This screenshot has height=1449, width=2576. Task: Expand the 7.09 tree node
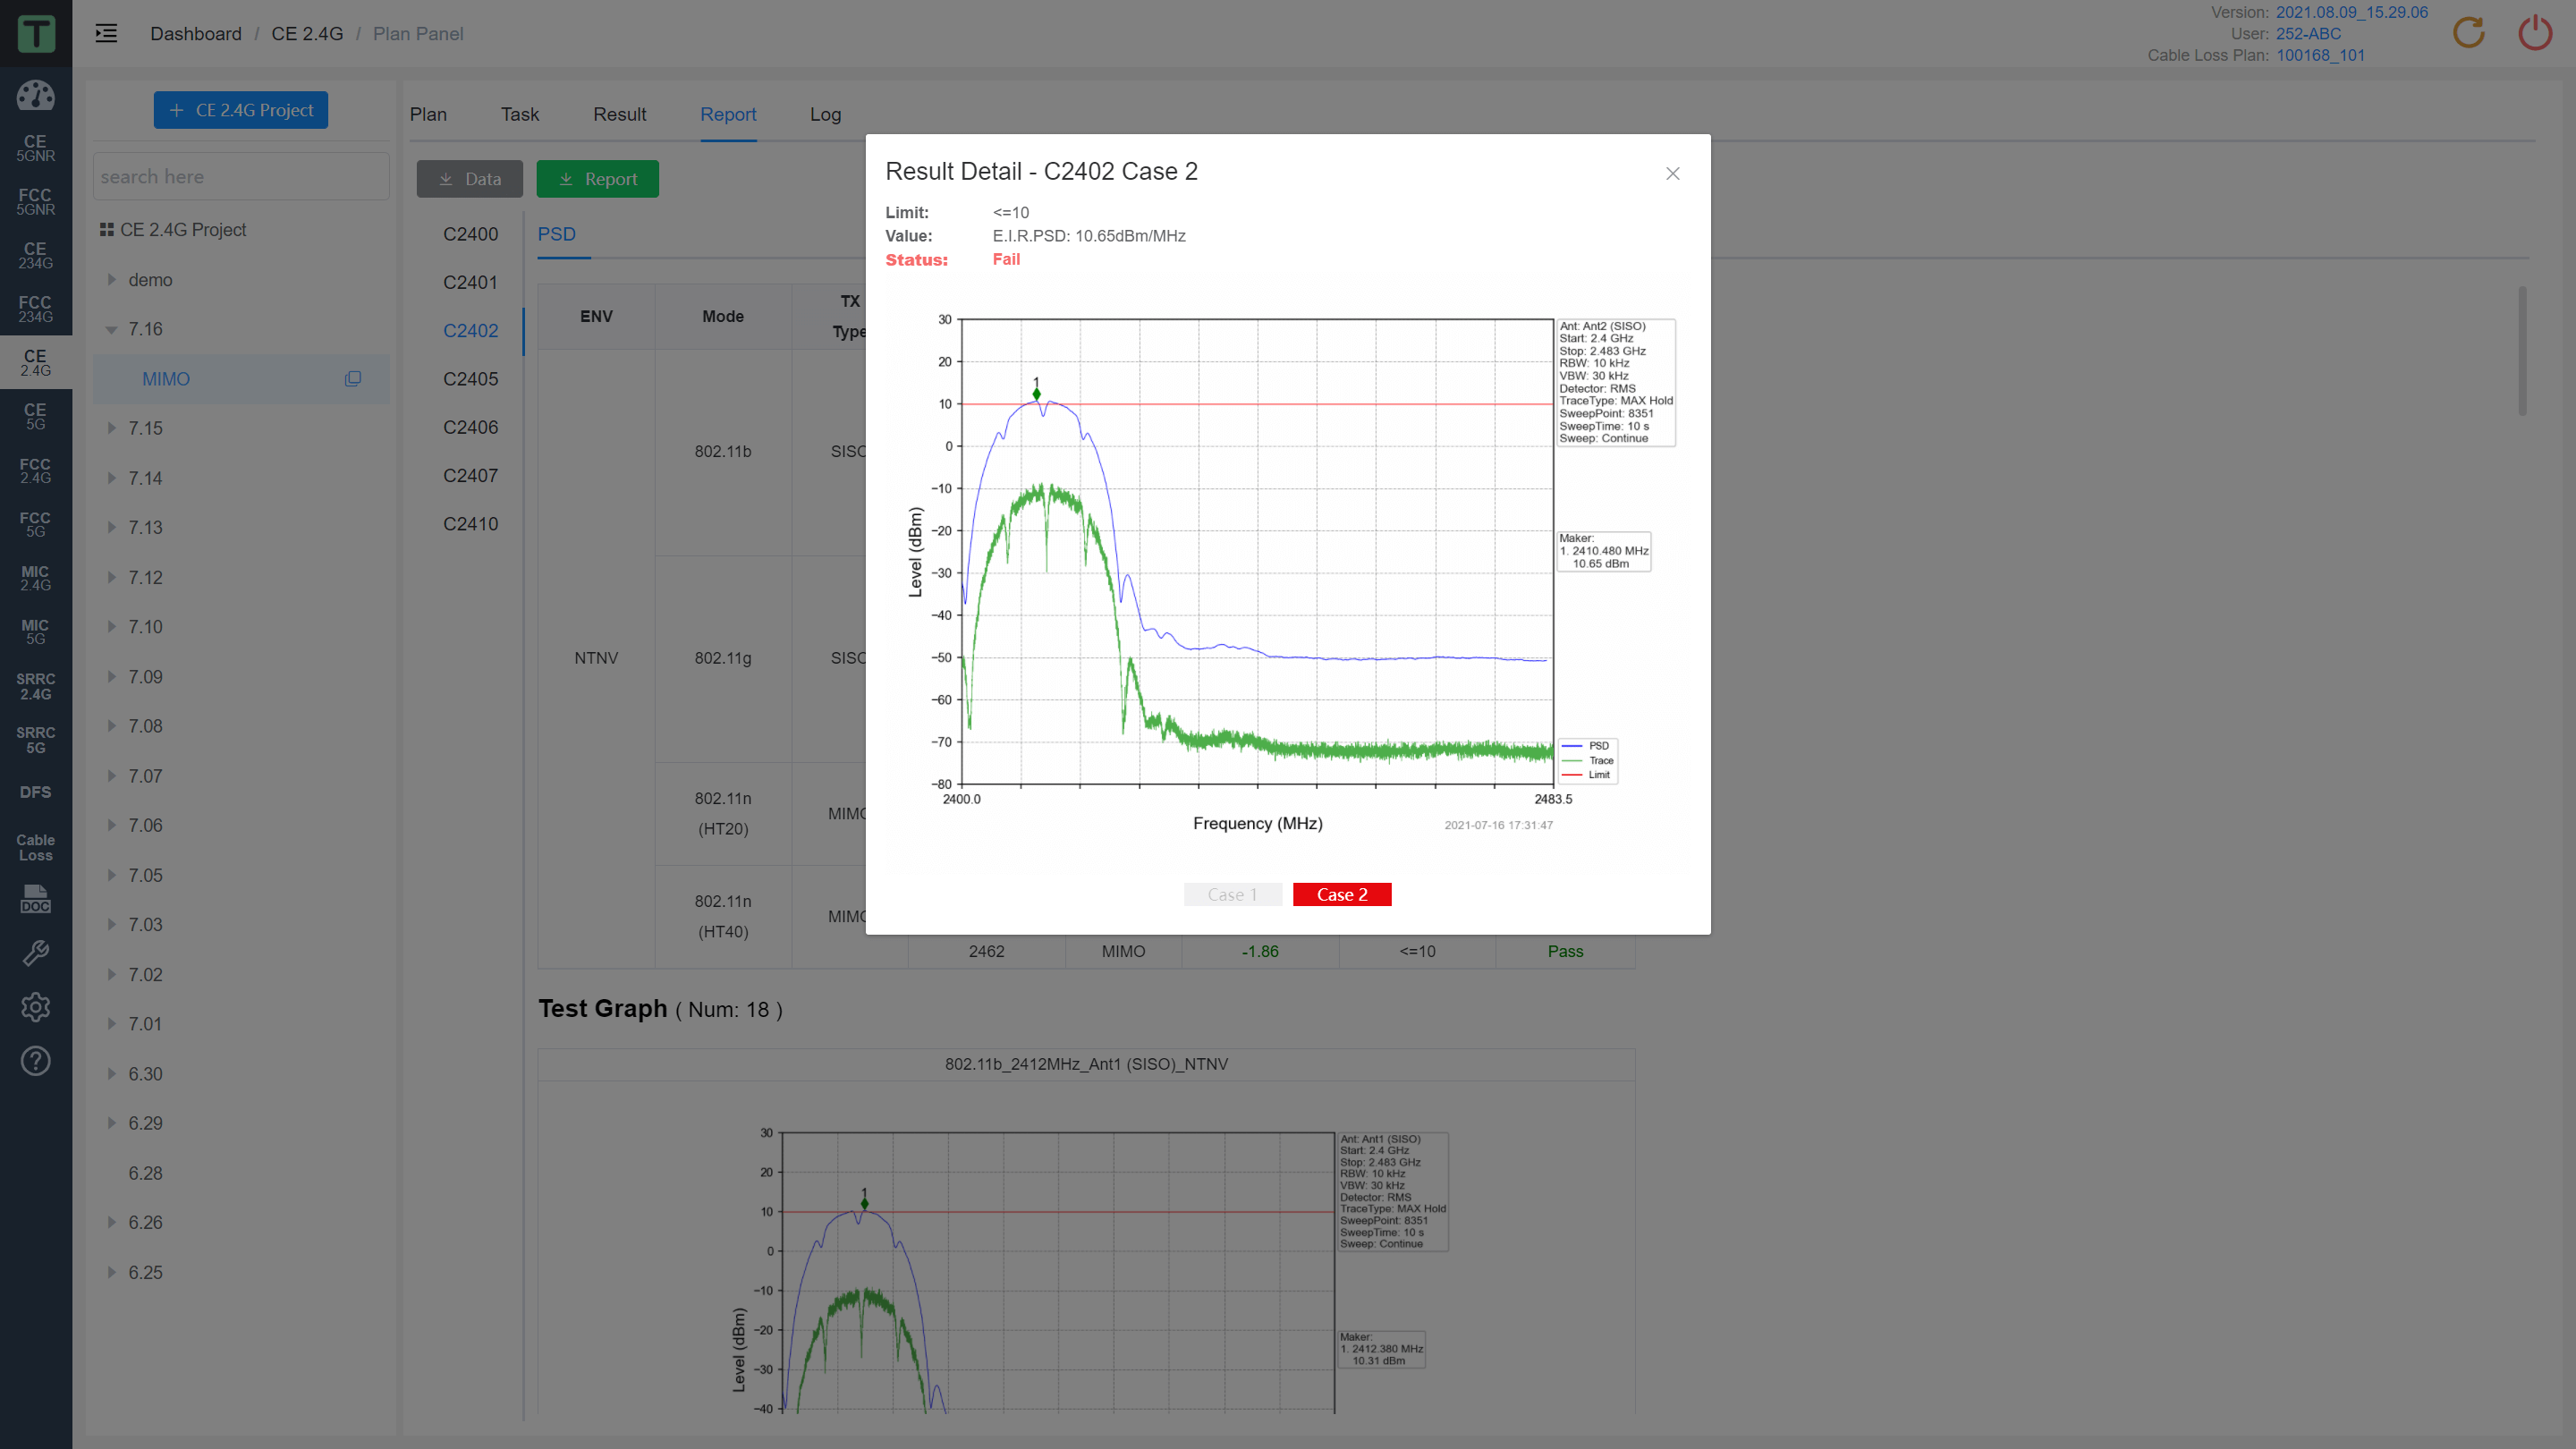pos(112,676)
